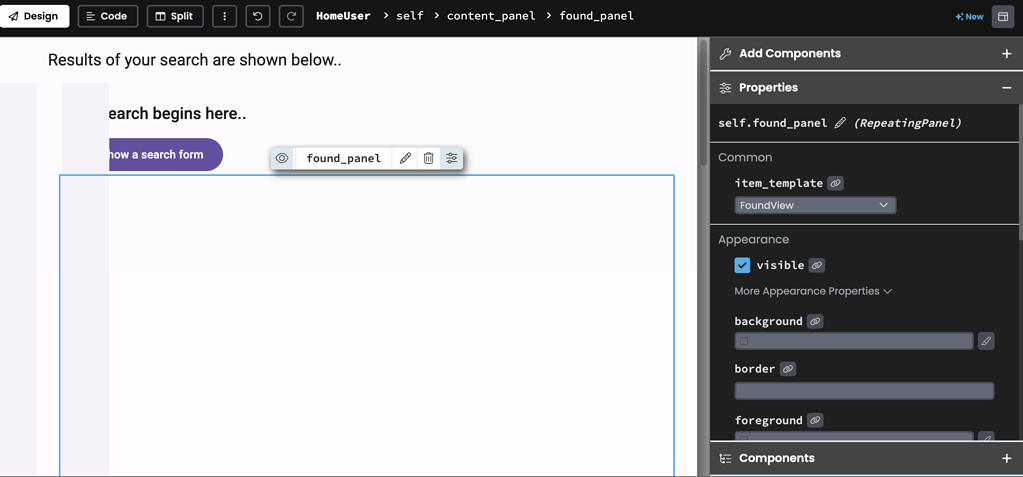Screen dimensions: 1023x477
Task: Click the trash icon to delete found_panel
Action: pyautogui.click(x=428, y=158)
